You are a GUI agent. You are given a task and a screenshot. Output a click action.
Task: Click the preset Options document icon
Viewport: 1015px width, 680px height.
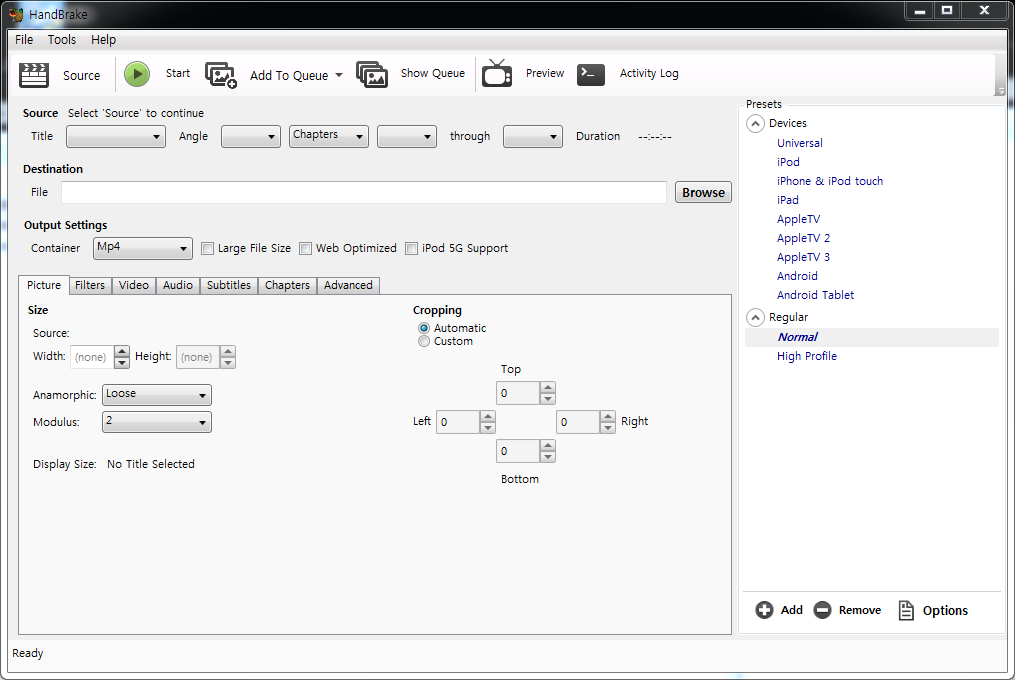pyautogui.click(x=906, y=610)
